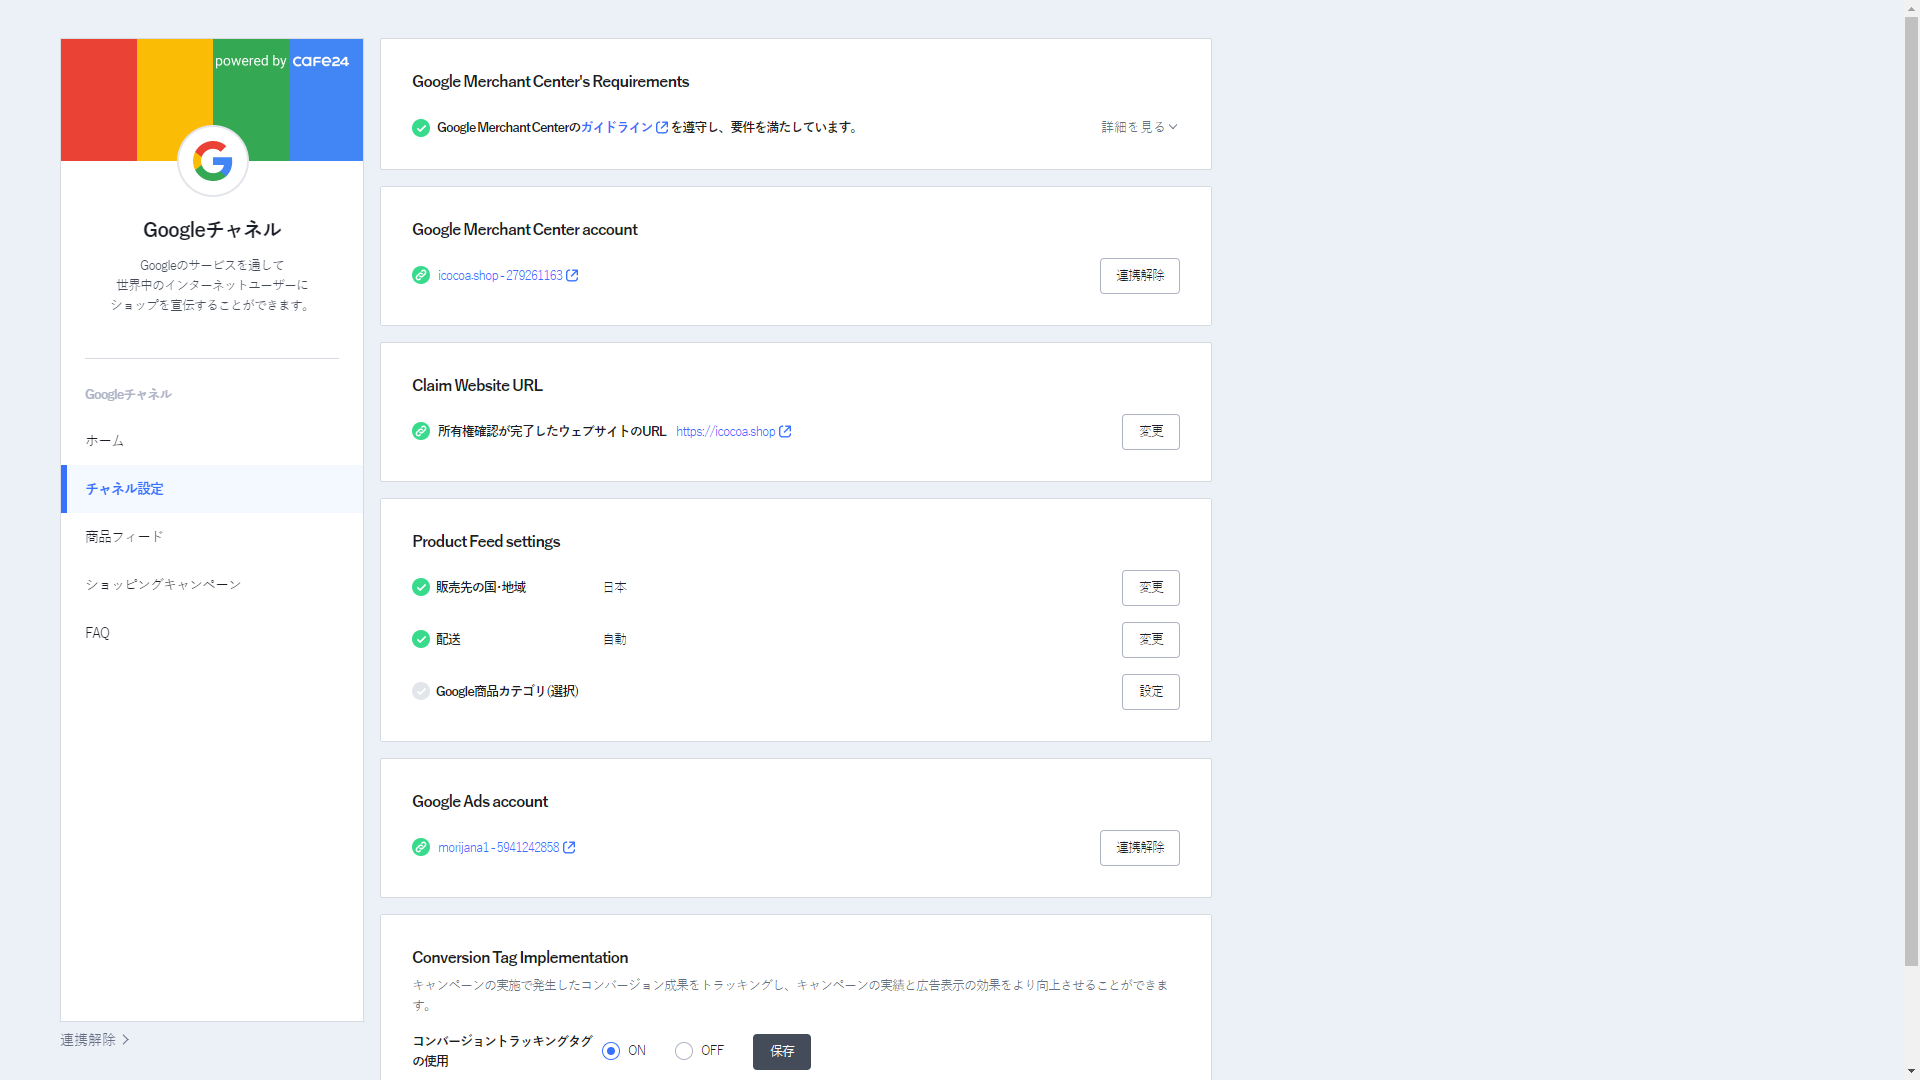The image size is (1920, 1080).
Task: Open ホーム in the sidebar menu
Action: 212,441
